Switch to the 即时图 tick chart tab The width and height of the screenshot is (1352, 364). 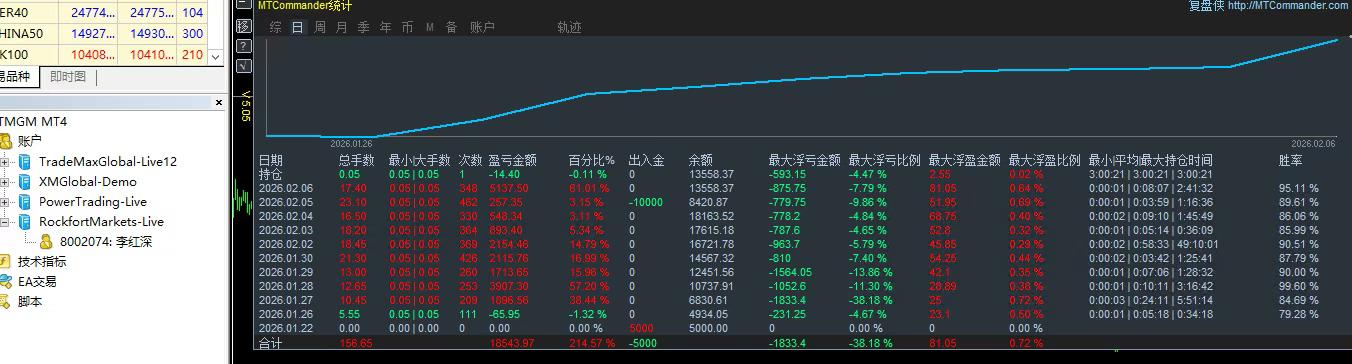(x=67, y=77)
